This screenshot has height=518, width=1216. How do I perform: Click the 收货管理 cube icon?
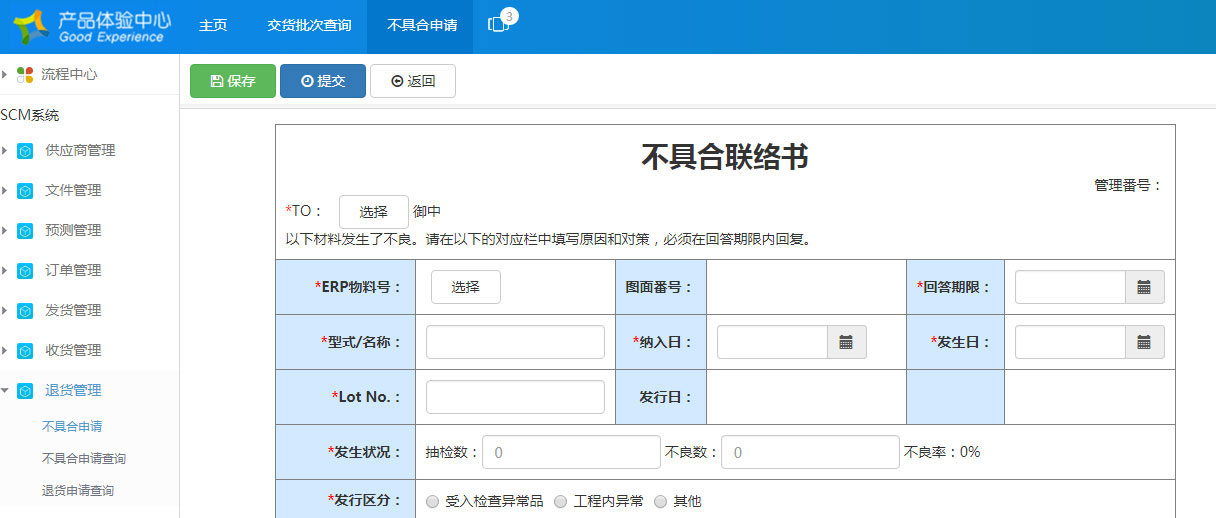click(x=25, y=351)
